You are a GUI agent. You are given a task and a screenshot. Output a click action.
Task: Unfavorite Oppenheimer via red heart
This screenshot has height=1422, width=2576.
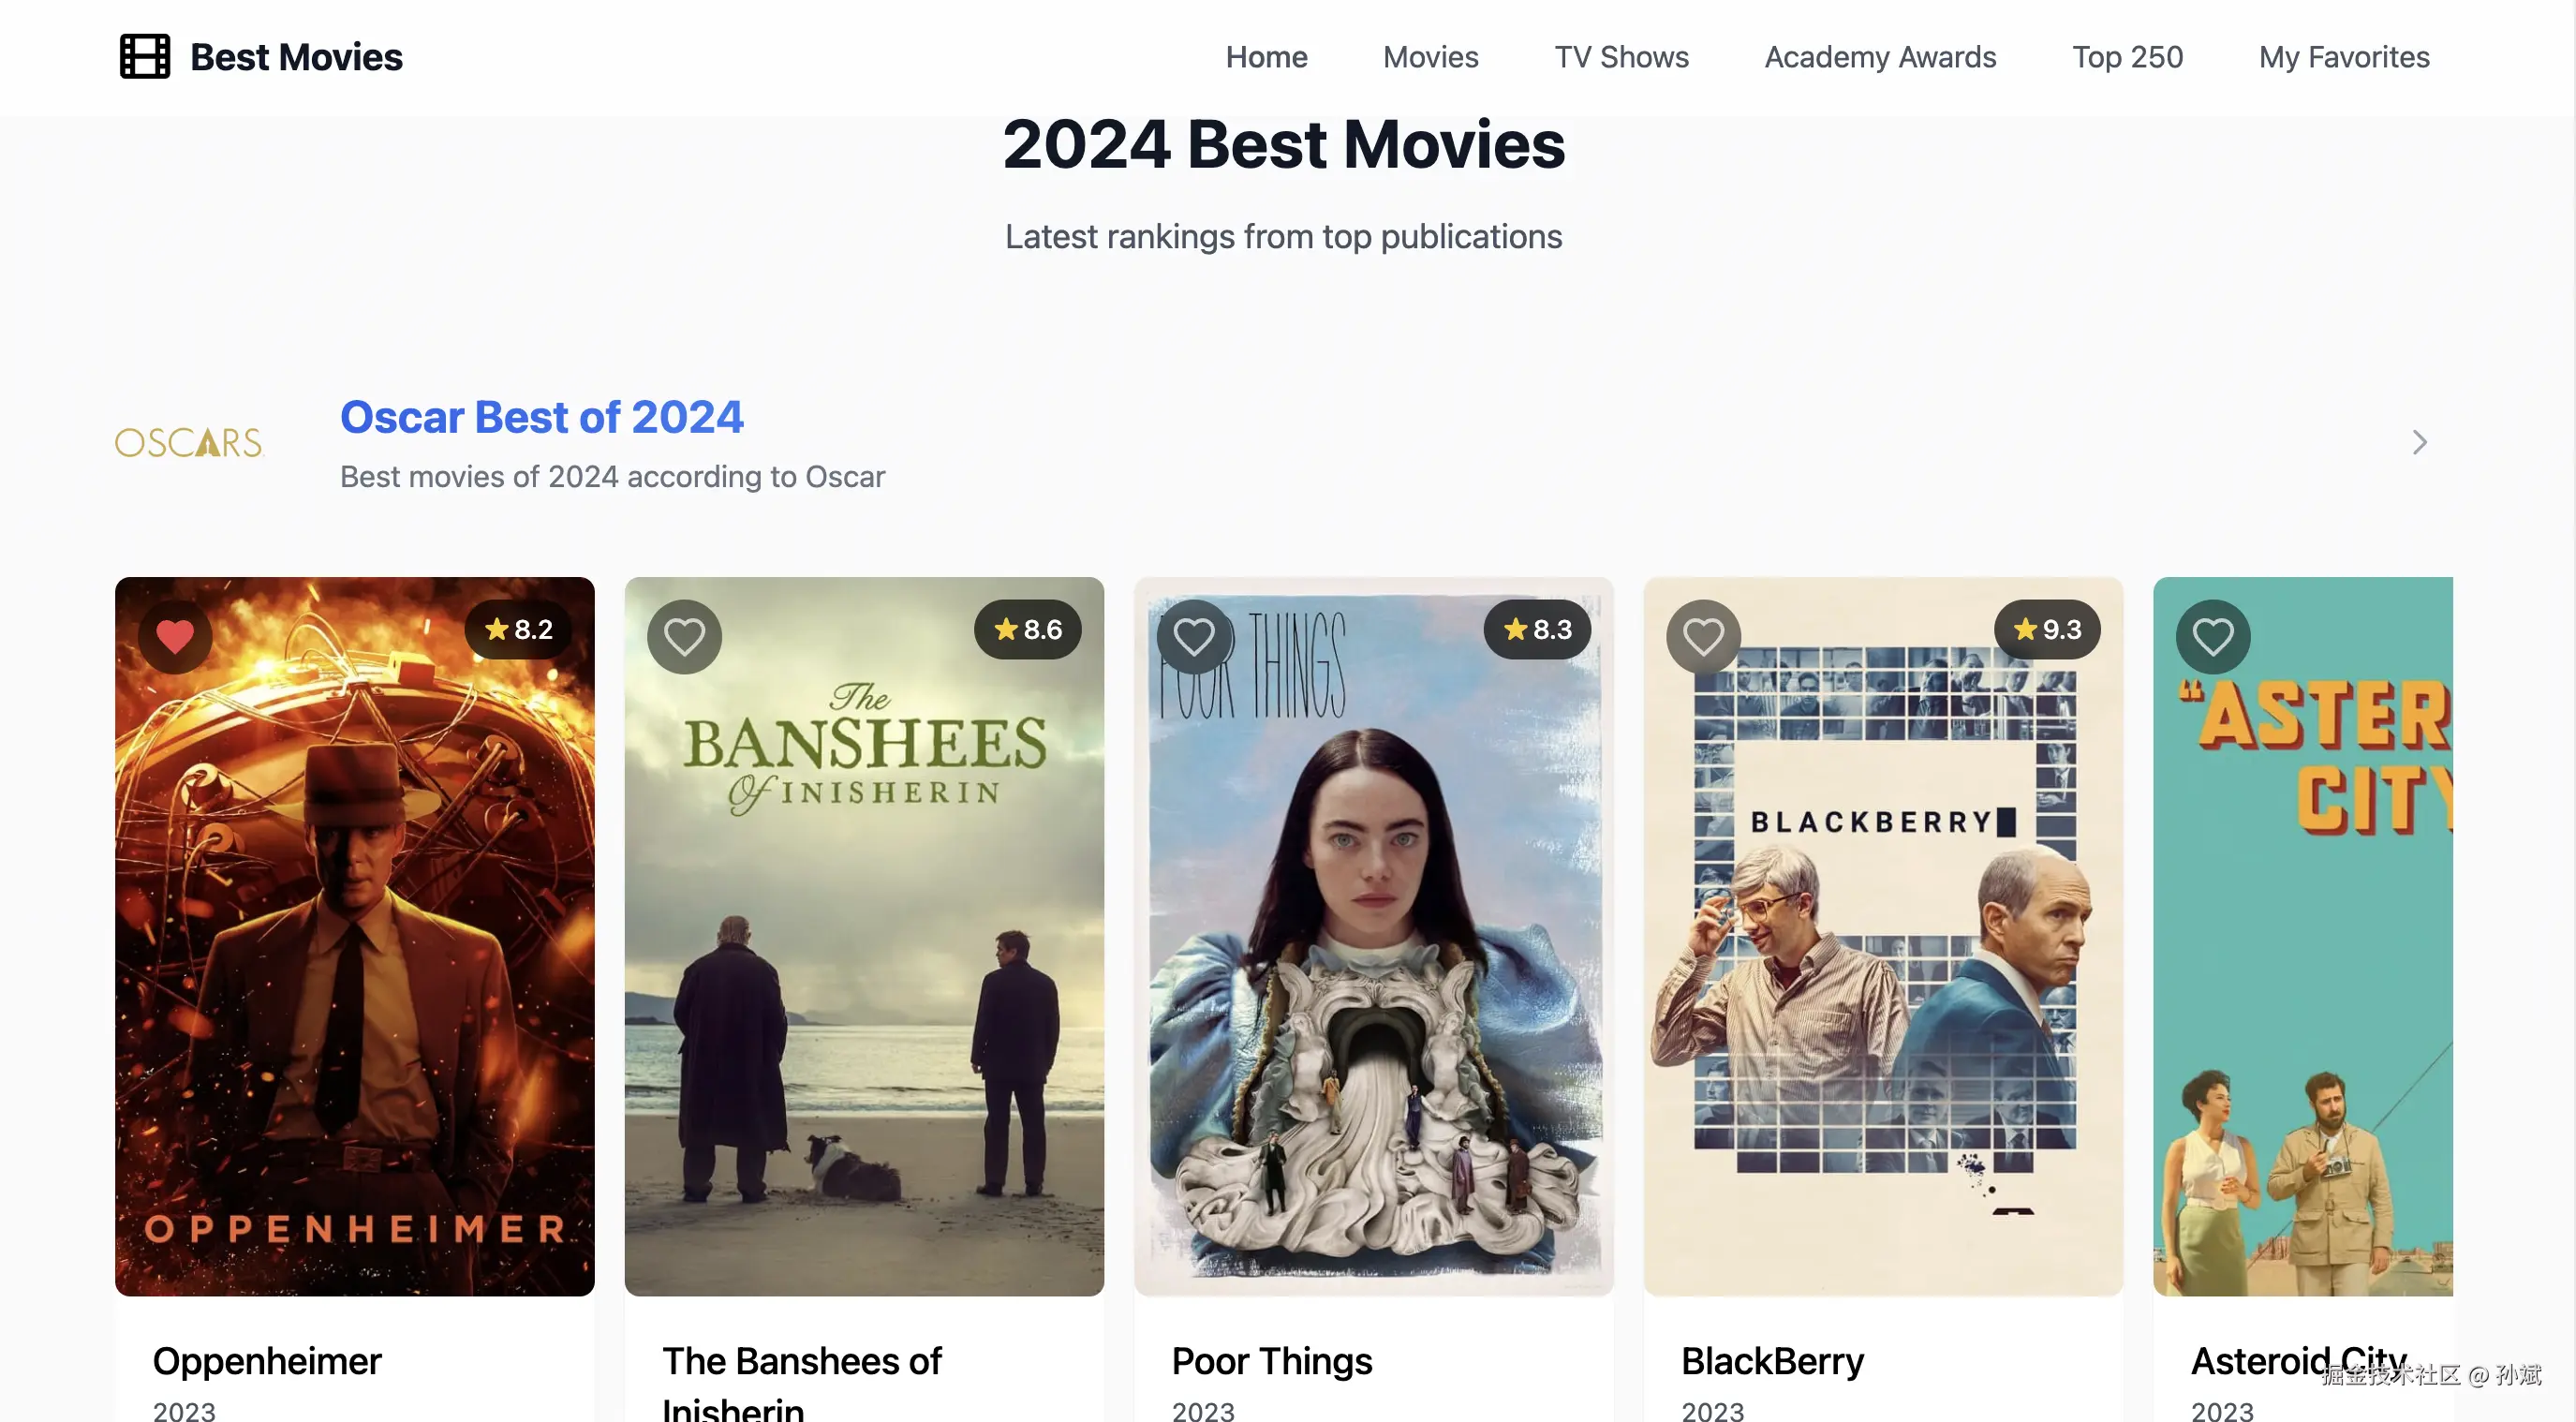[175, 636]
